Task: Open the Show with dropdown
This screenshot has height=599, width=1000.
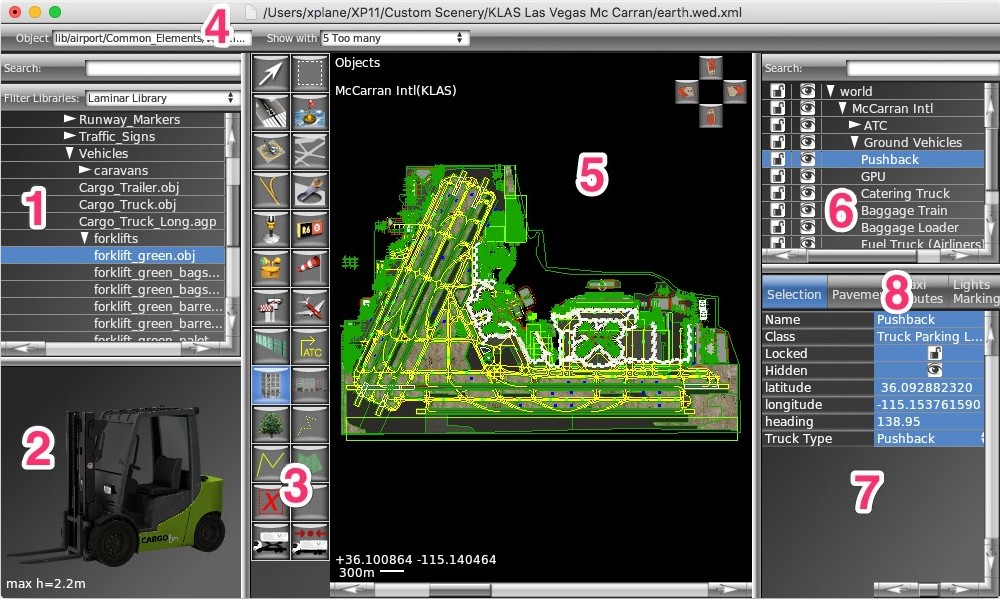Action: point(395,38)
